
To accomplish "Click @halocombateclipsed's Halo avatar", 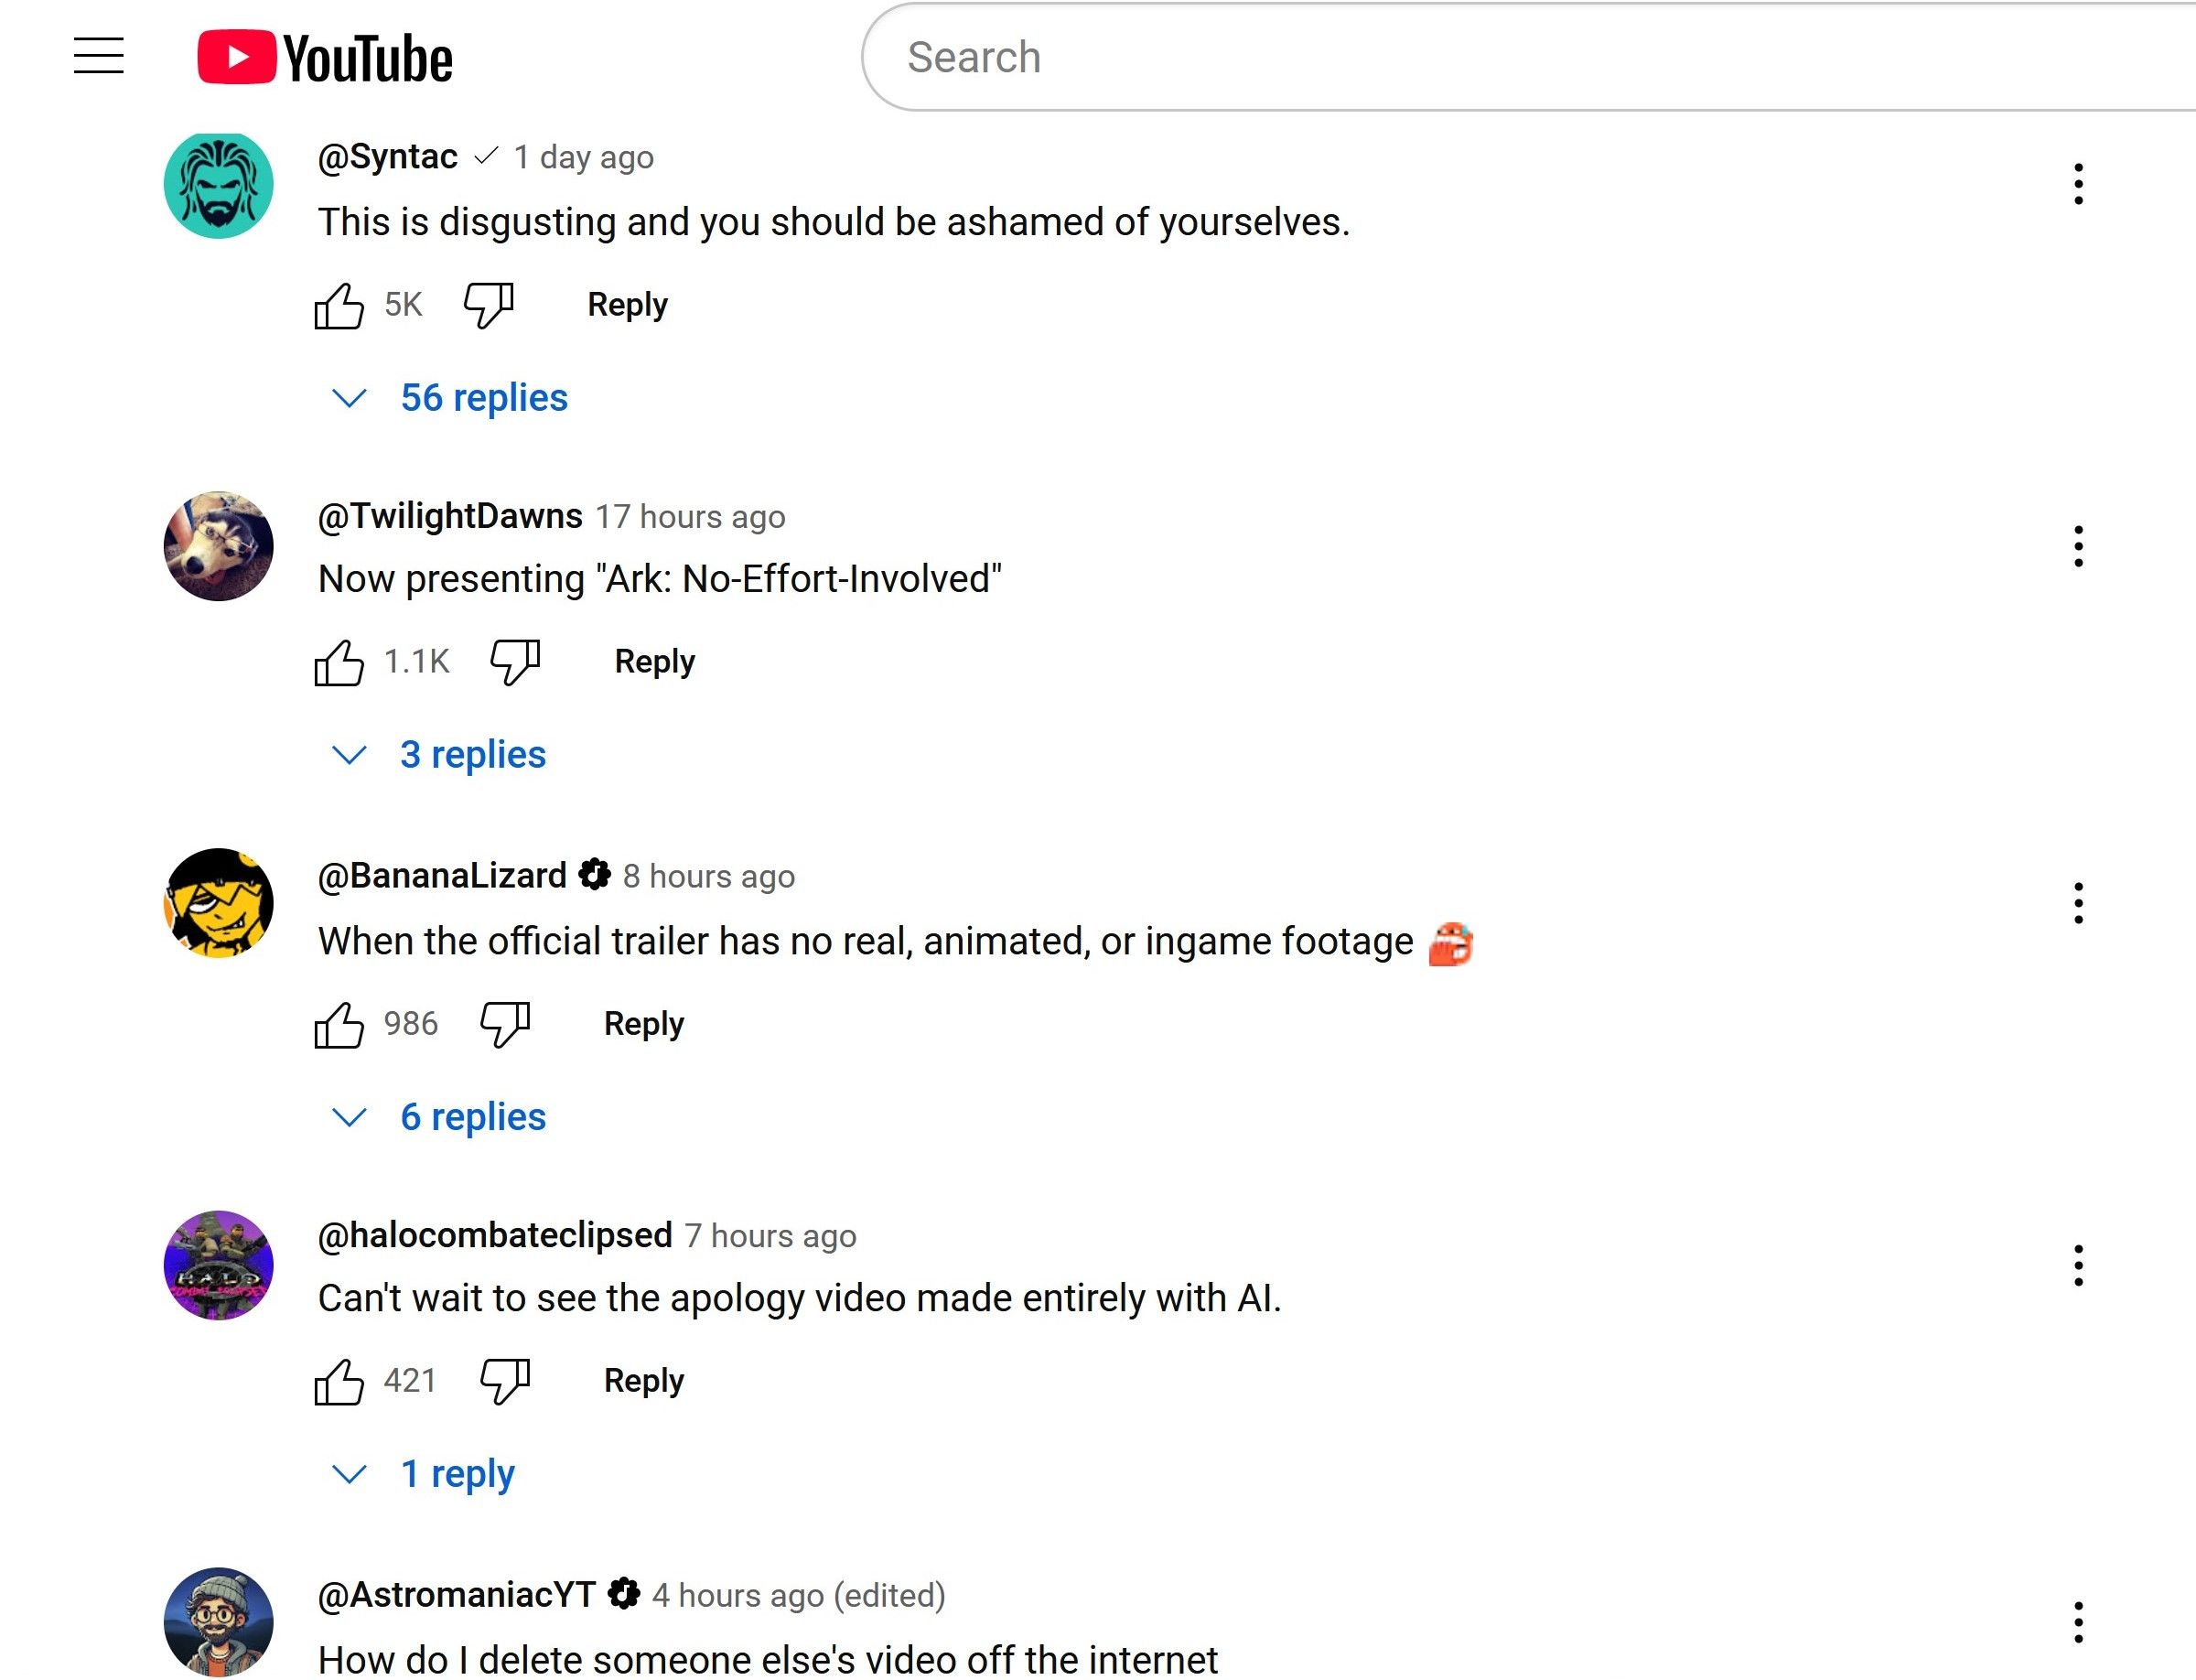I will (x=218, y=1266).
